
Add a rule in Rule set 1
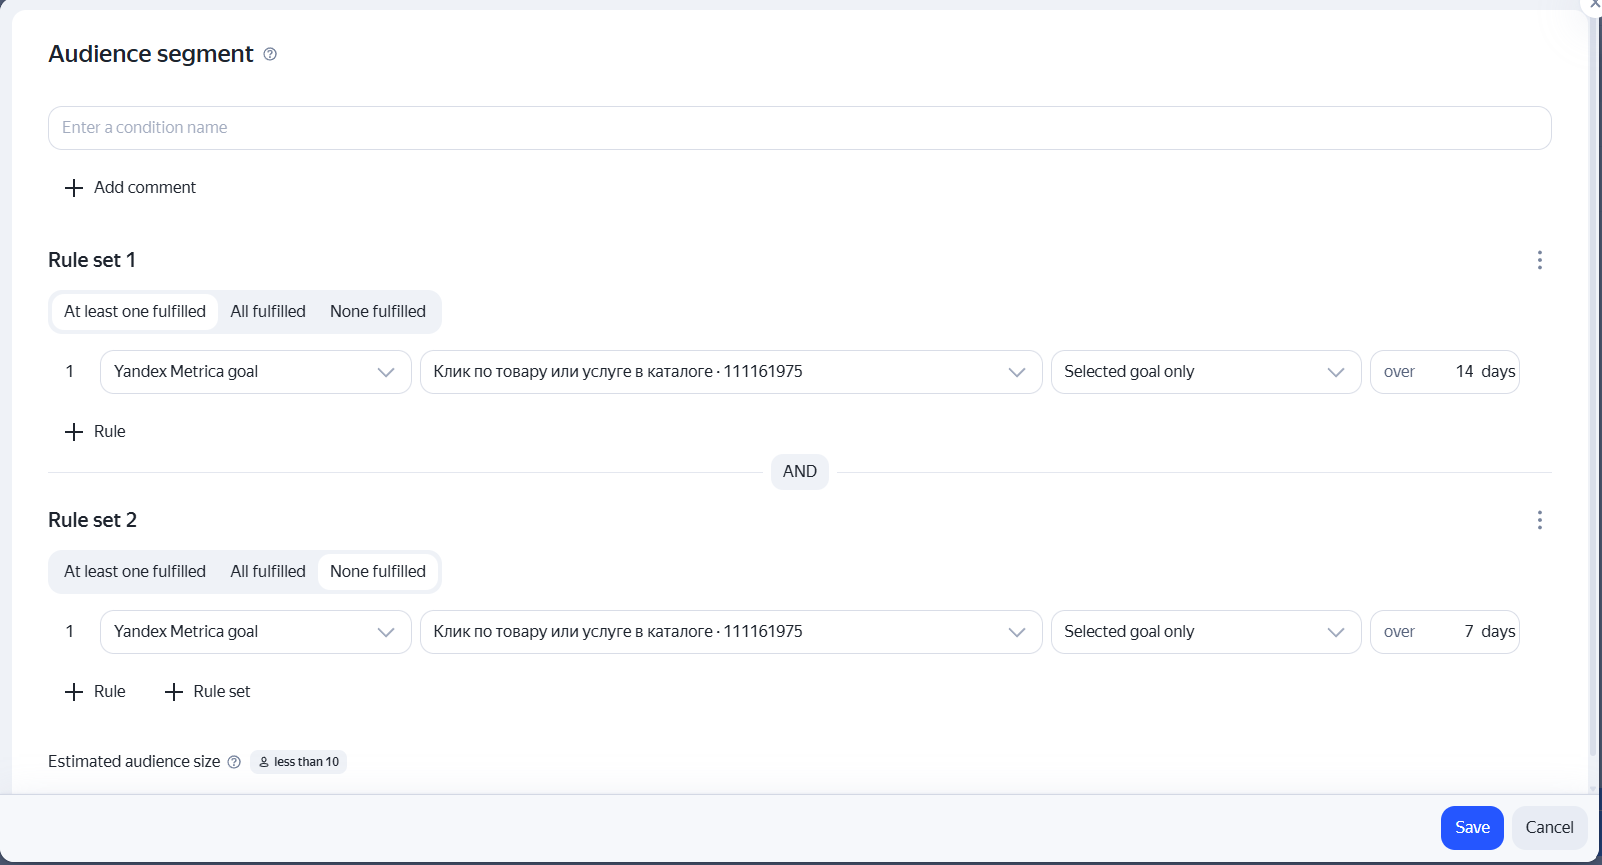(x=96, y=432)
